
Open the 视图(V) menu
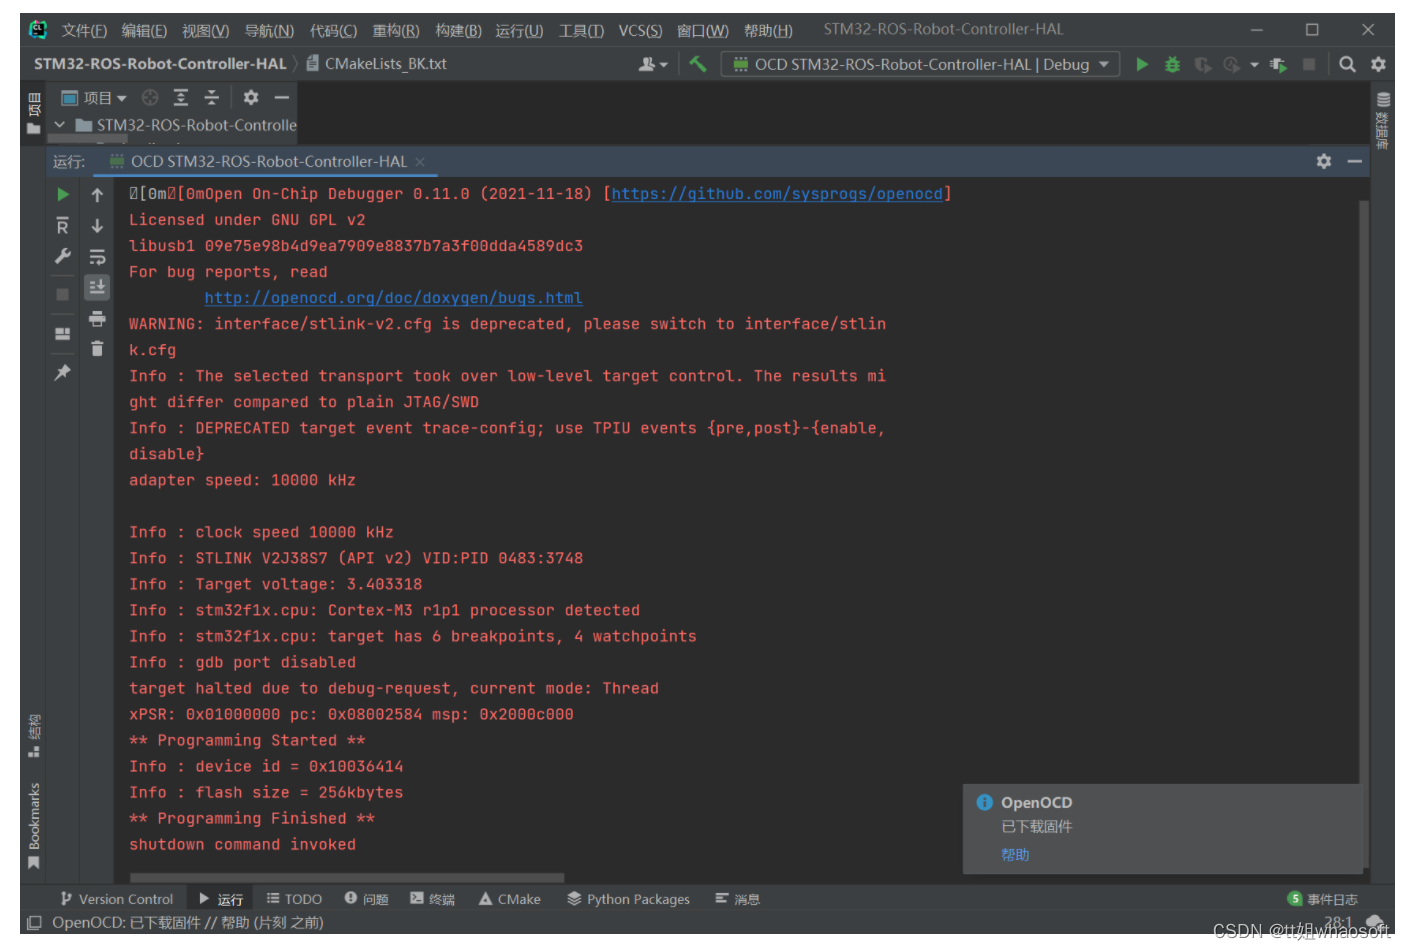[205, 31]
